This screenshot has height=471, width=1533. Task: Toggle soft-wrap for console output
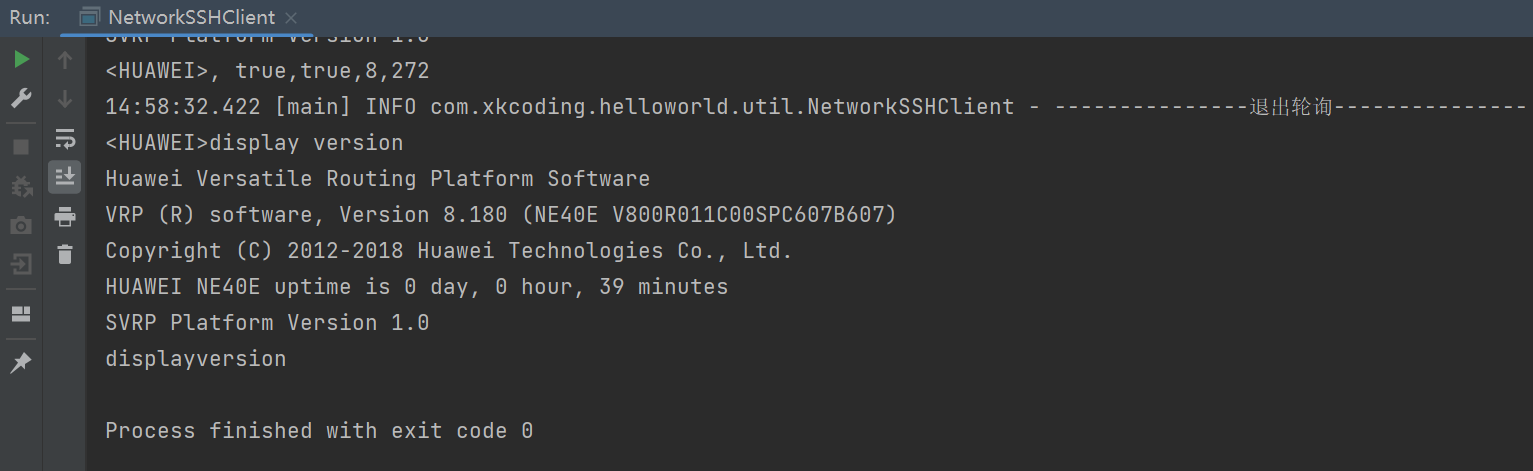(65, 138)
